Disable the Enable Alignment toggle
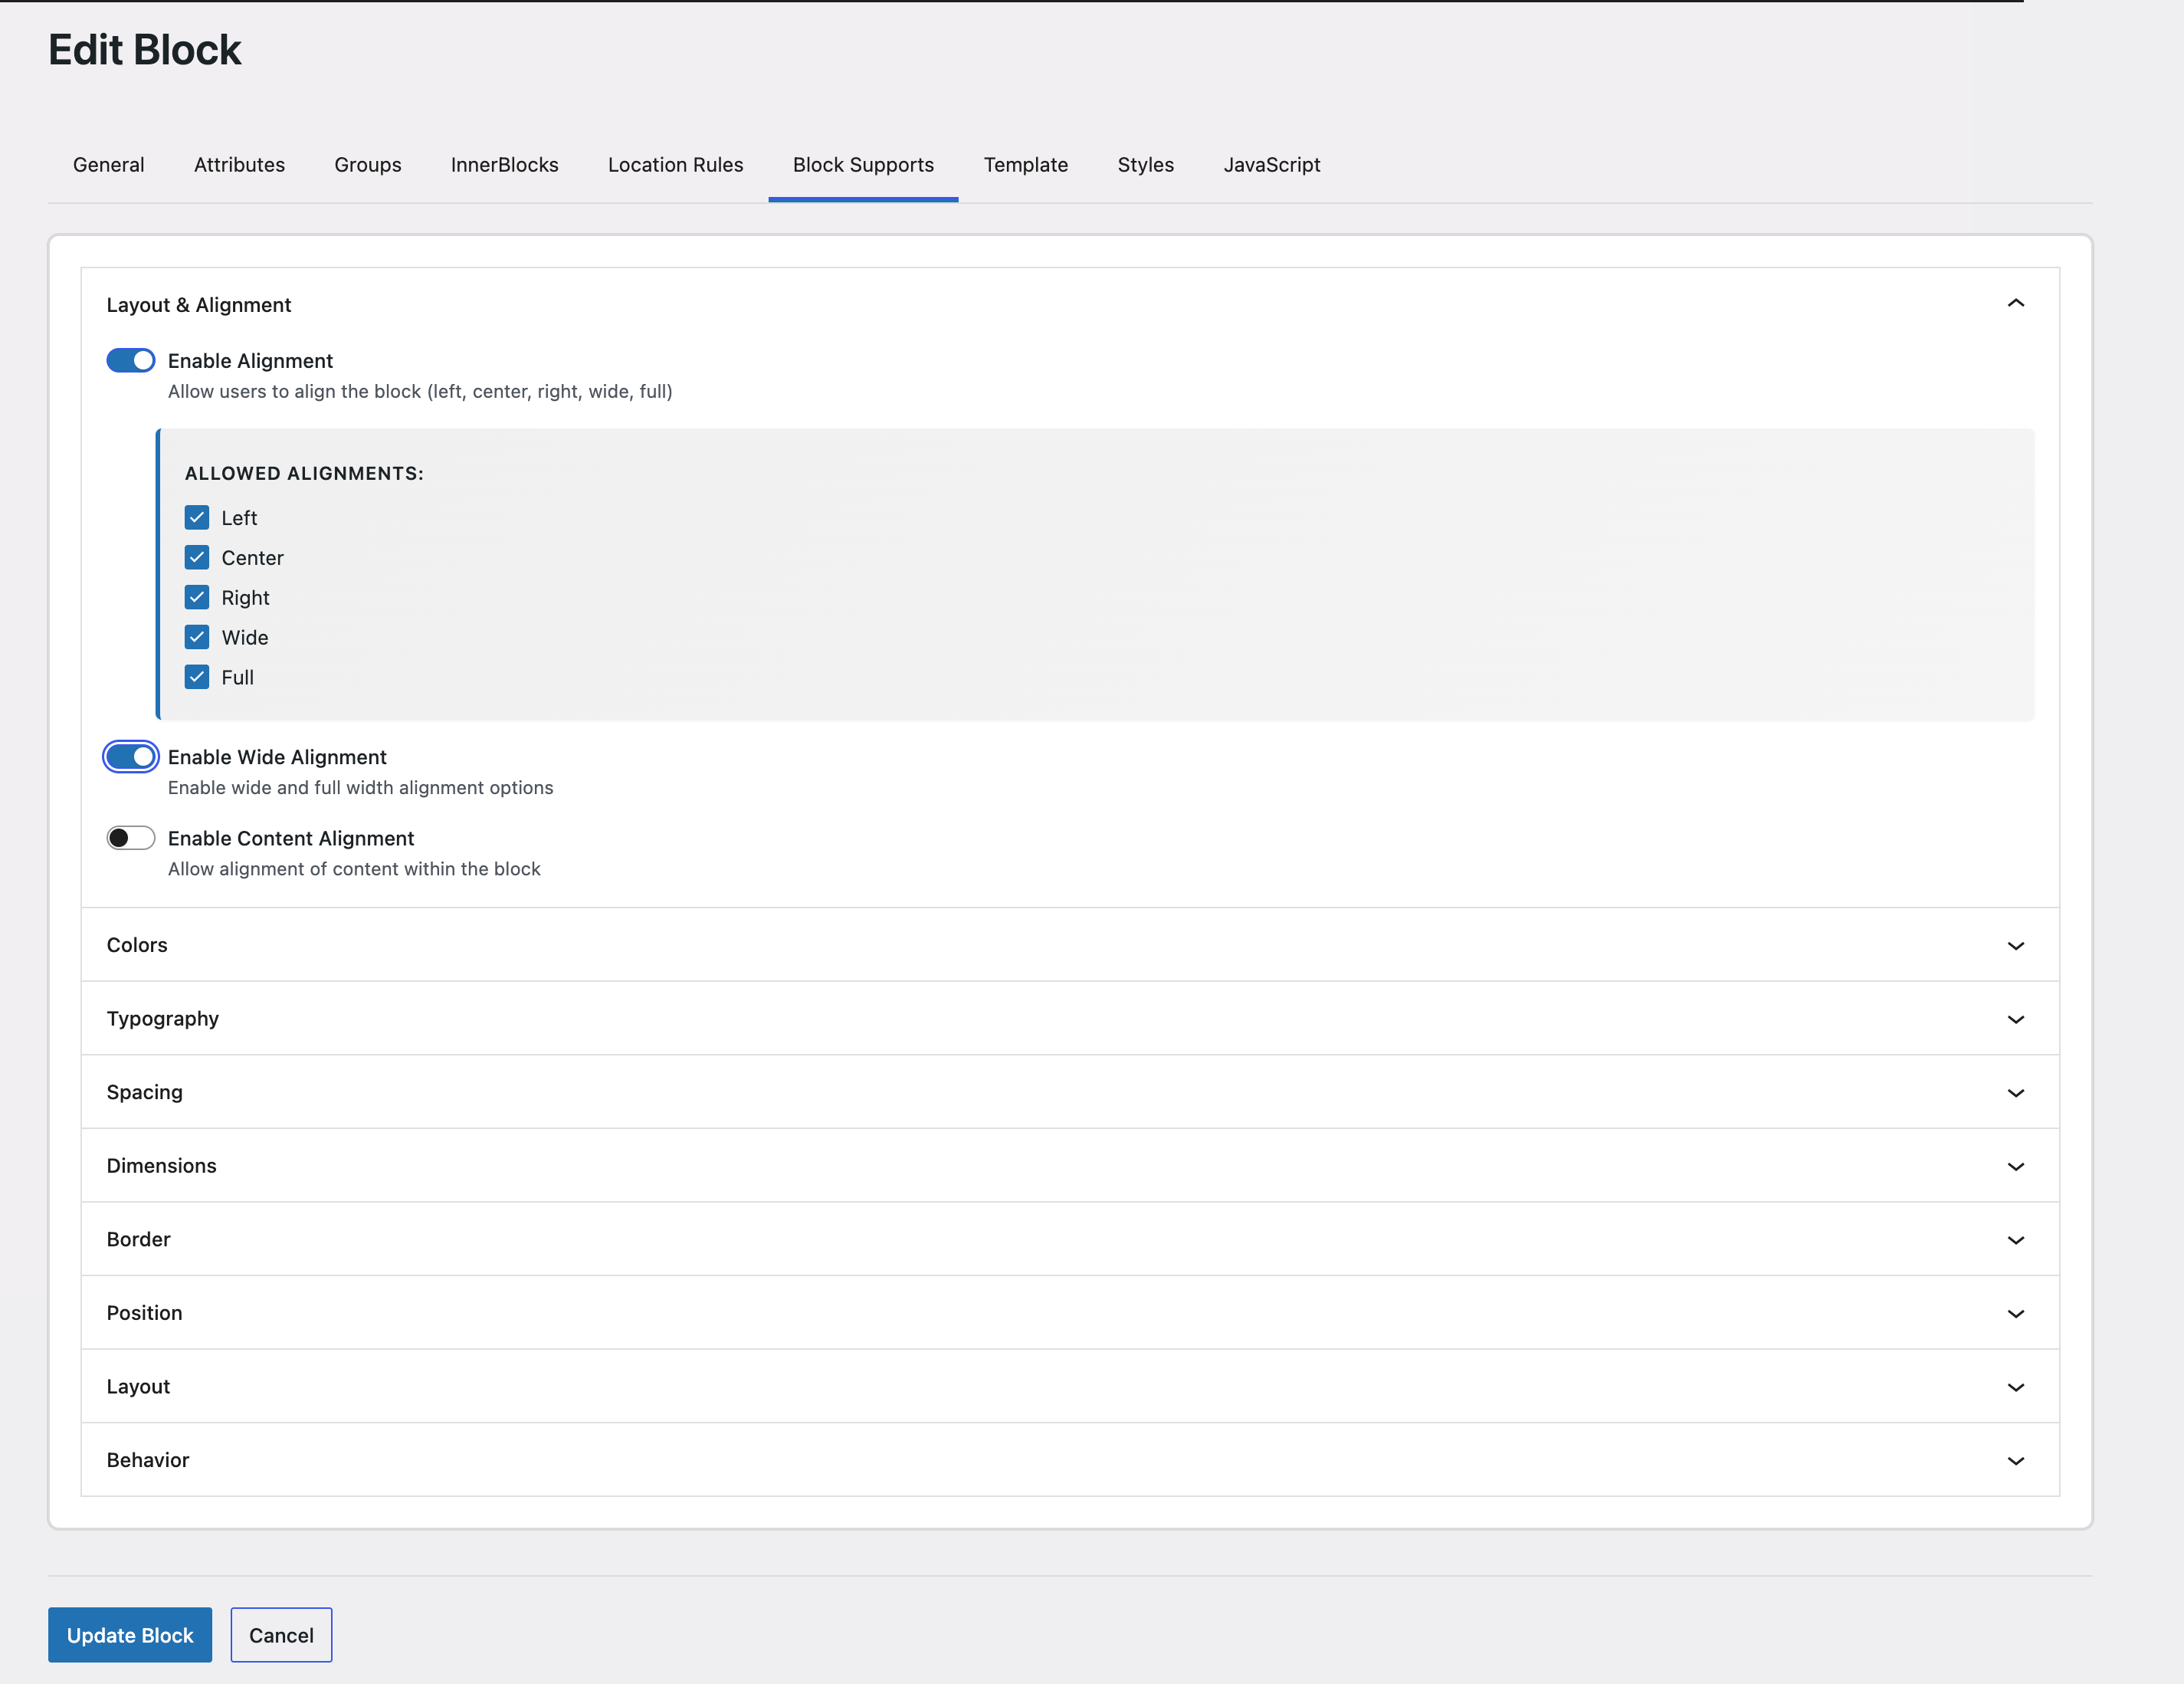This screenshot has height=1684, width=2184. (x=131, y=360)
